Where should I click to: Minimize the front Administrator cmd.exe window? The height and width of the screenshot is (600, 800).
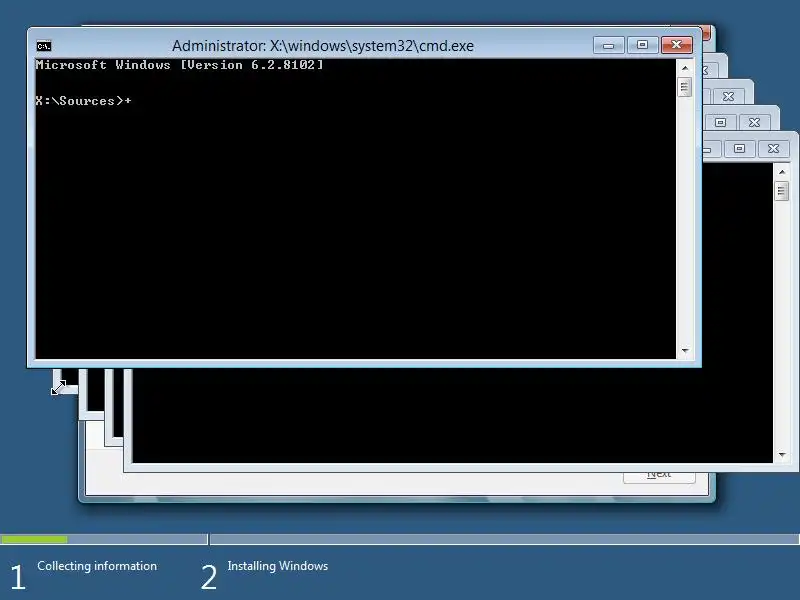tap(609, 45)
